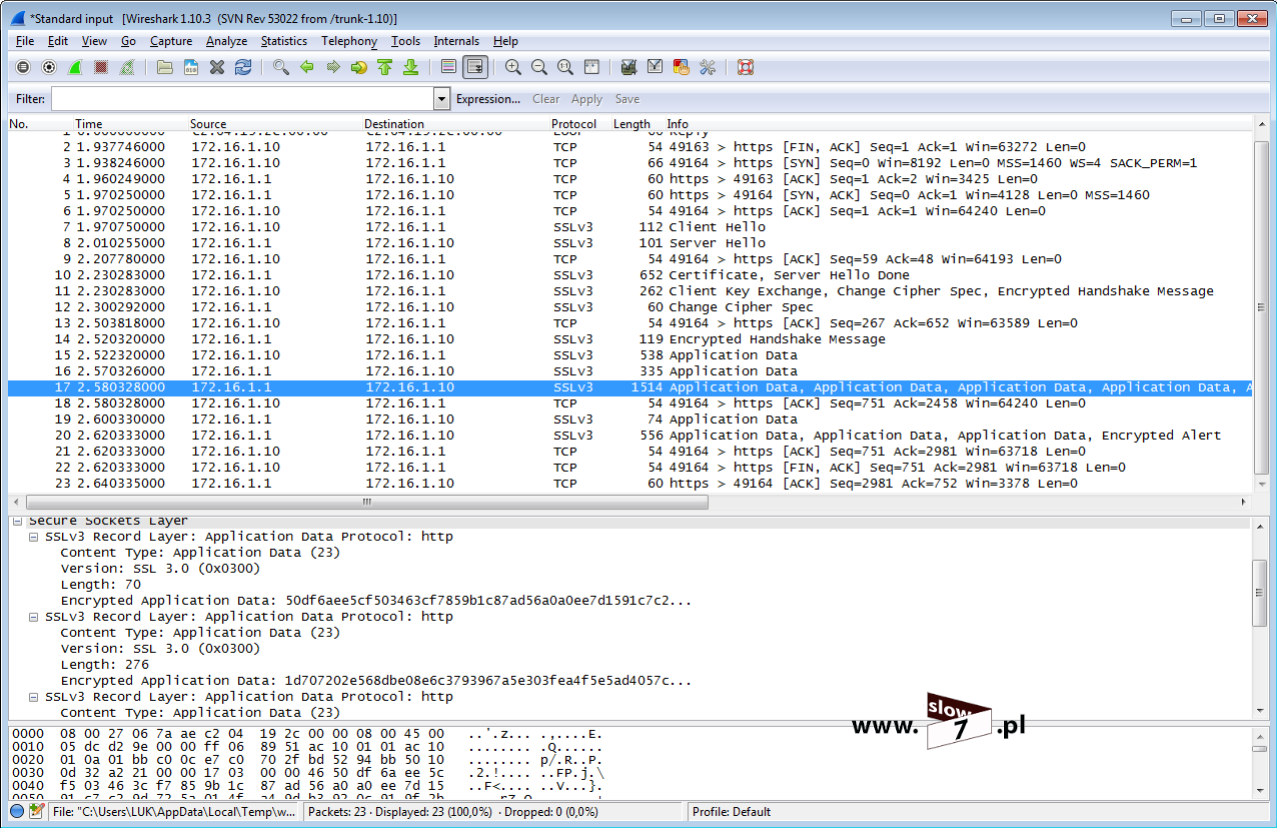Click the Clear filter button

click(x=546, y=99)
